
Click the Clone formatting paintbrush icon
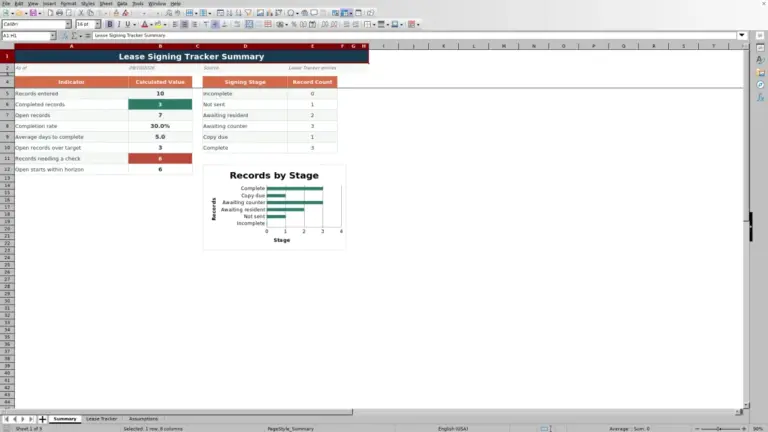[x=116, y=13]
